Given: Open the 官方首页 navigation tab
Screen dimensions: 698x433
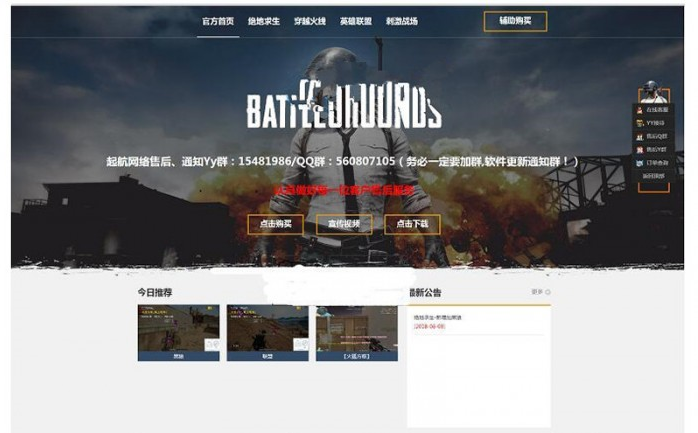Looking at the screenshot, I should tap(218, 21).
